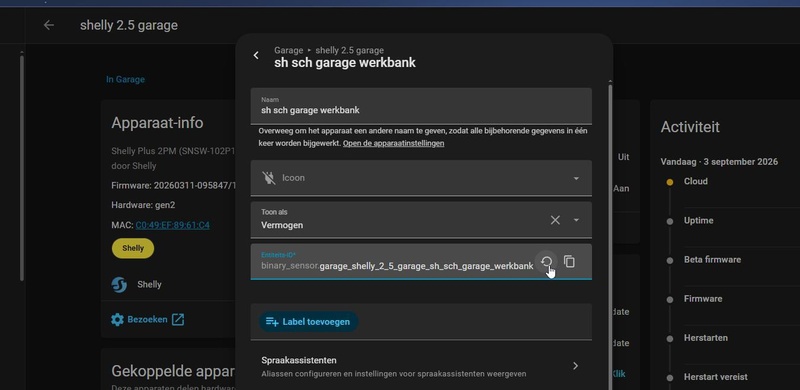Copy the entity ID to the clipboard
This screenshot has width=800, height=390.
click(x=569, y=262)
